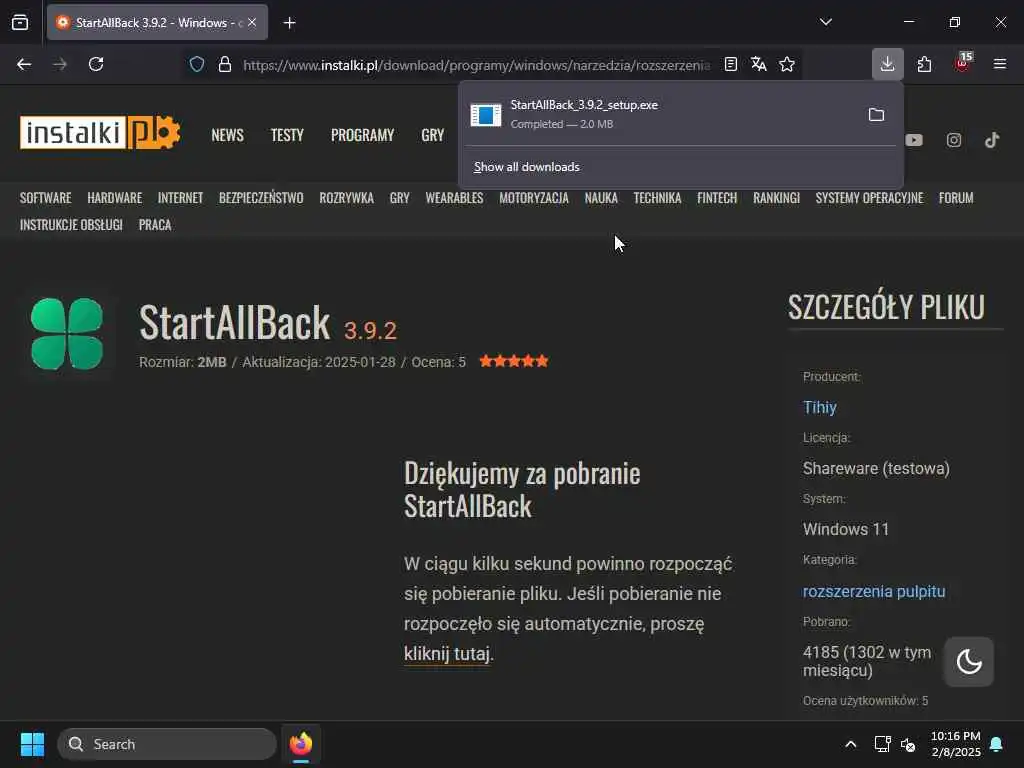The height and width of the screenshot is (768, 1024).
Task: Reload the current page
Action: point(96,65)
